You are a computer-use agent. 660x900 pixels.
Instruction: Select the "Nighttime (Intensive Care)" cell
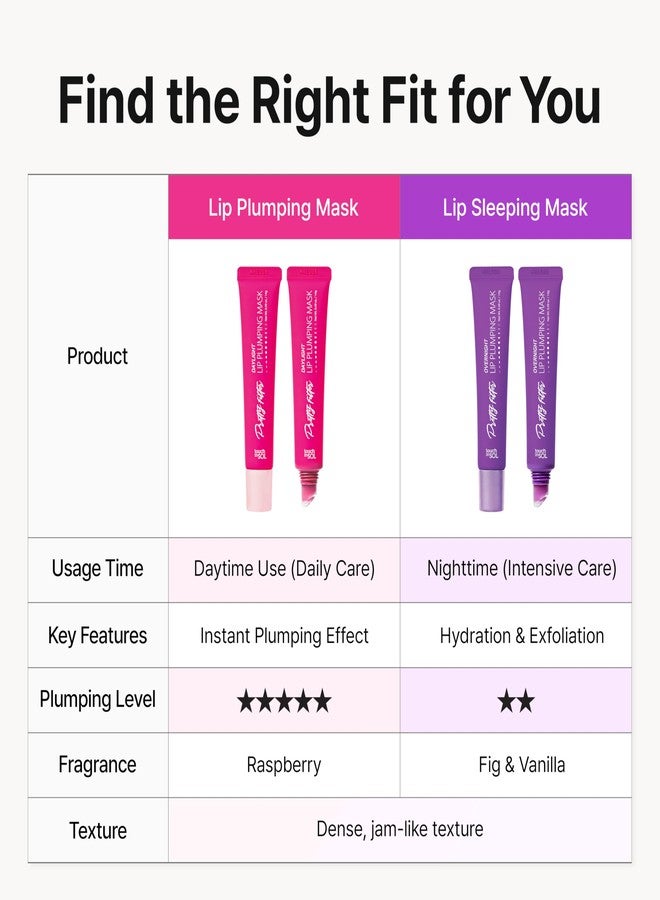(x=521, y=569)
